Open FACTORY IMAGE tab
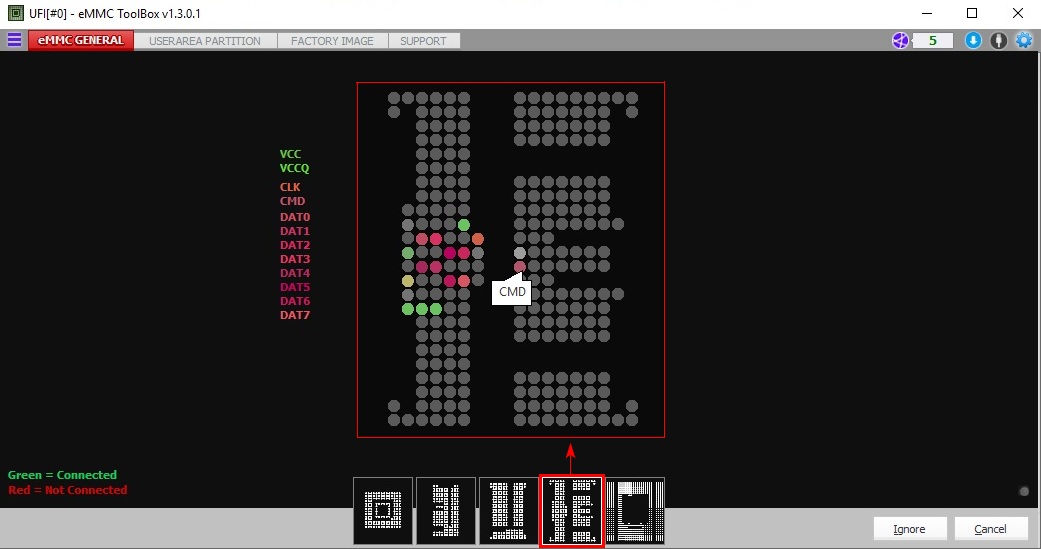 (x=332, y=40)
